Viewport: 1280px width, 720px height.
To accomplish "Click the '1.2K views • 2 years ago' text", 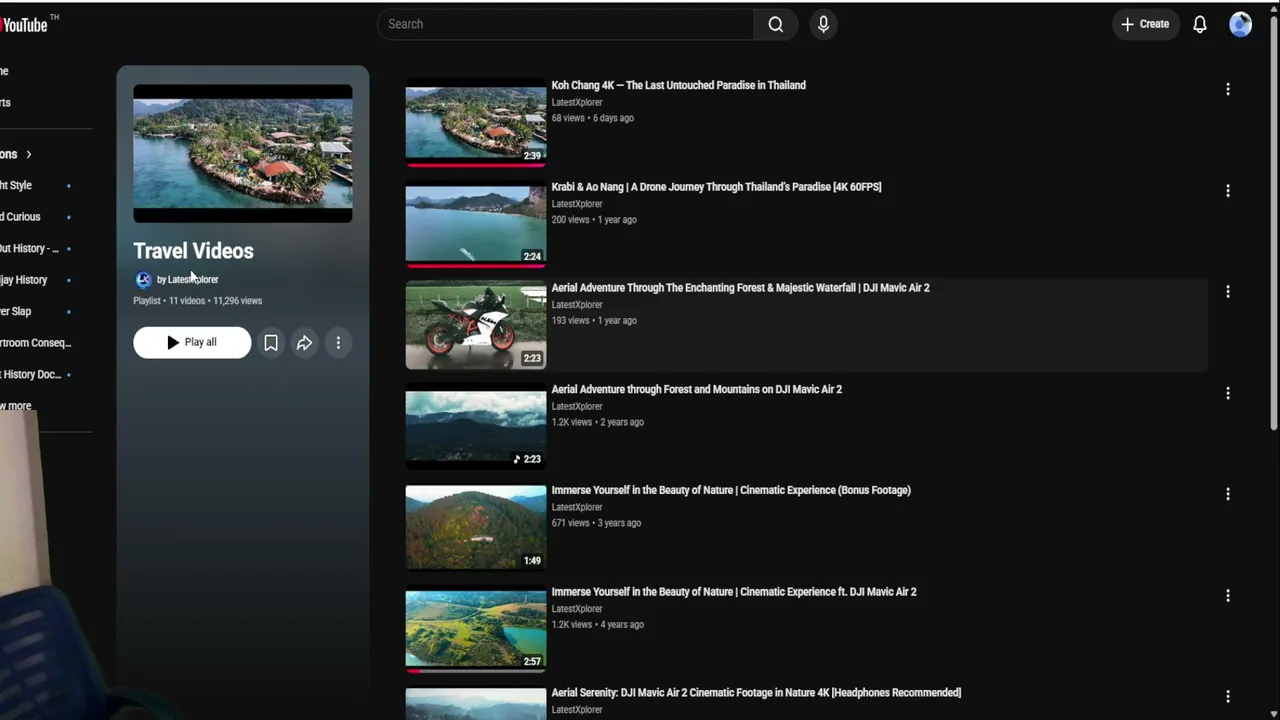I will 598,422.
